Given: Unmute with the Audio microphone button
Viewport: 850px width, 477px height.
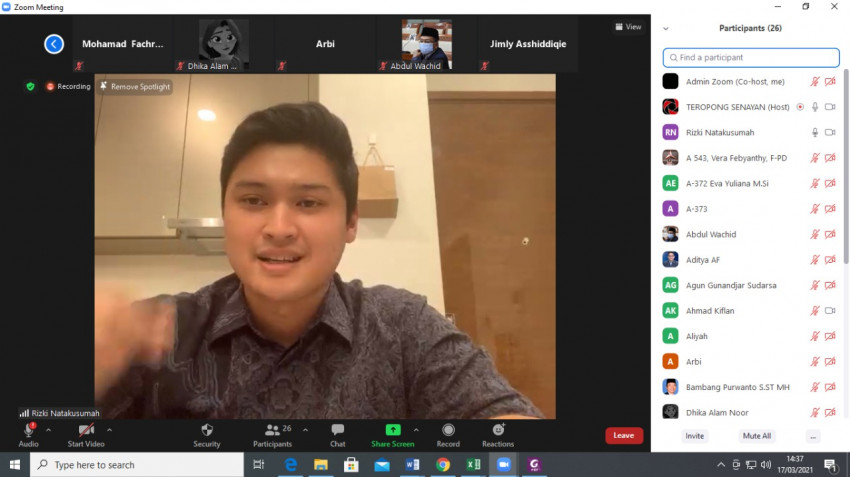Looking at the screenshot, I should pos(29,435).
